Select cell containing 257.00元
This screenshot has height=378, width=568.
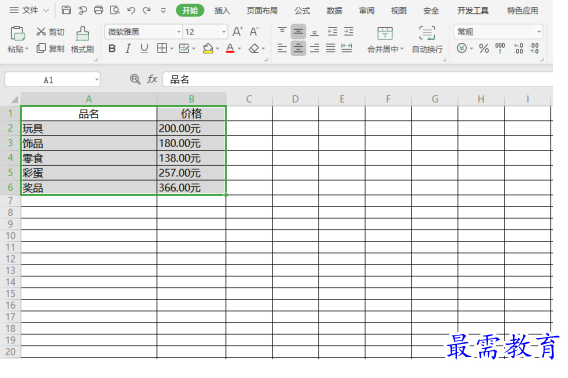[x=191, y=173]
